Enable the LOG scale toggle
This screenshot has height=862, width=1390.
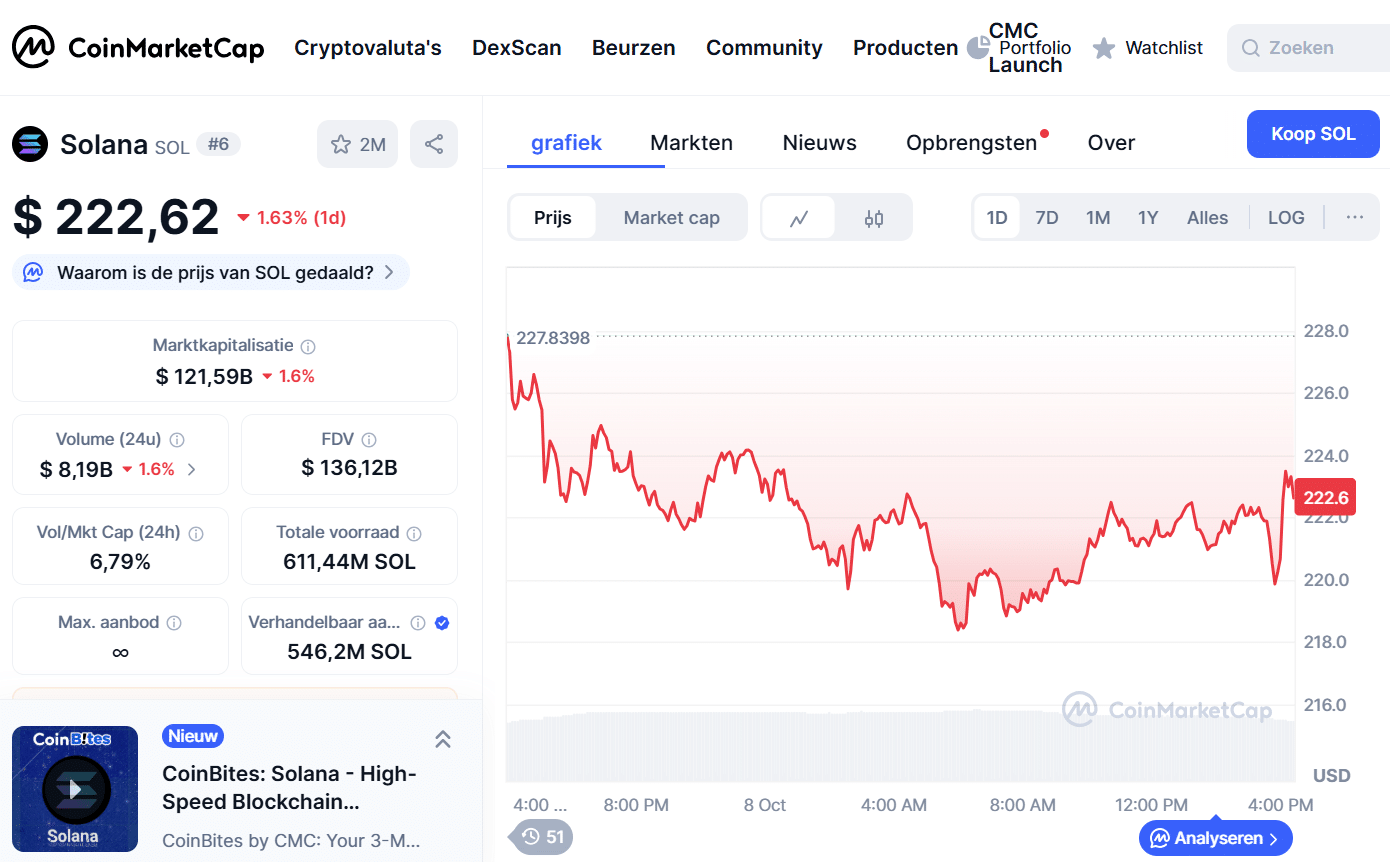[x=1286, y=217]
